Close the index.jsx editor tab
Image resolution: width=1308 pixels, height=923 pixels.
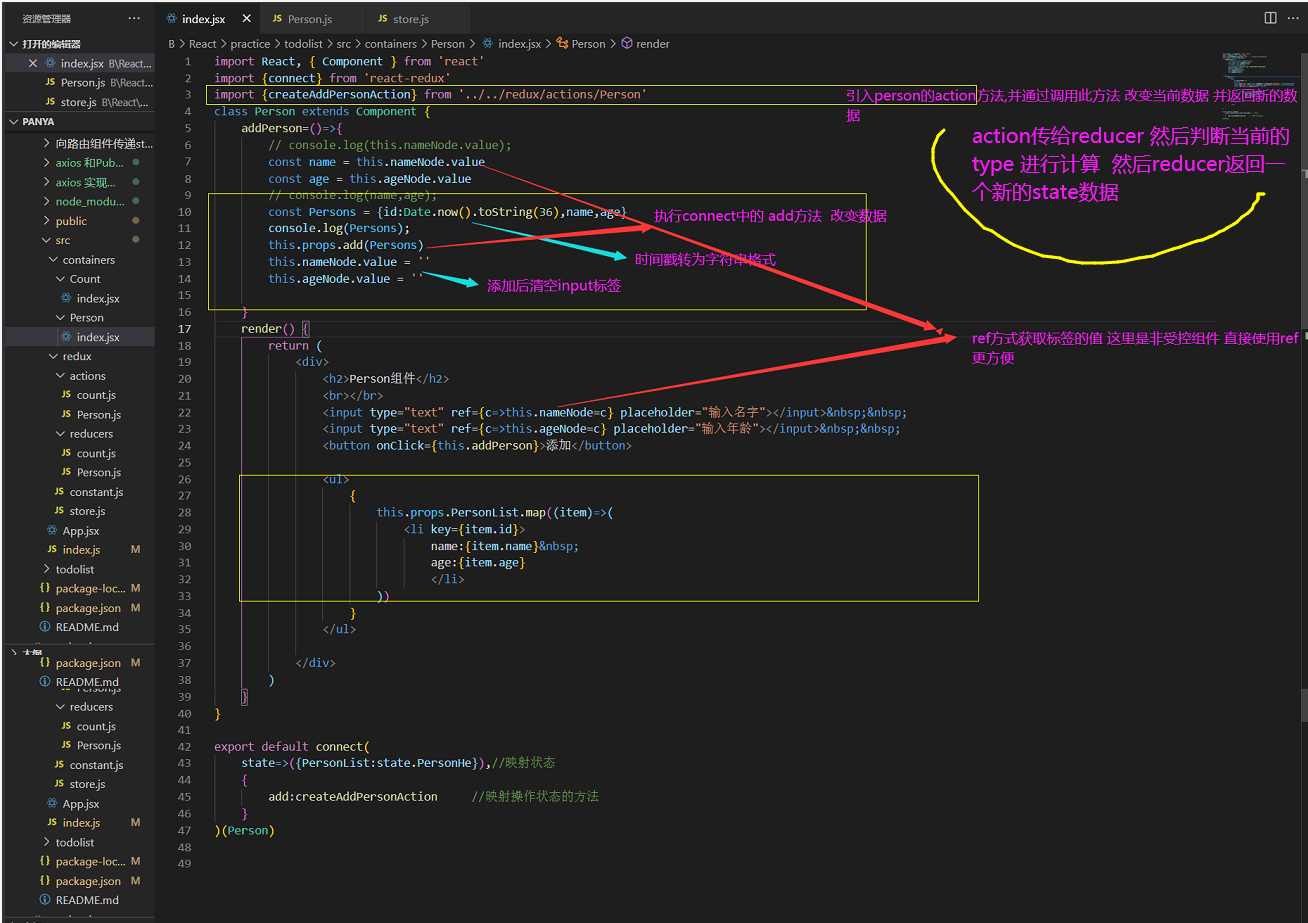click(246, 19)
